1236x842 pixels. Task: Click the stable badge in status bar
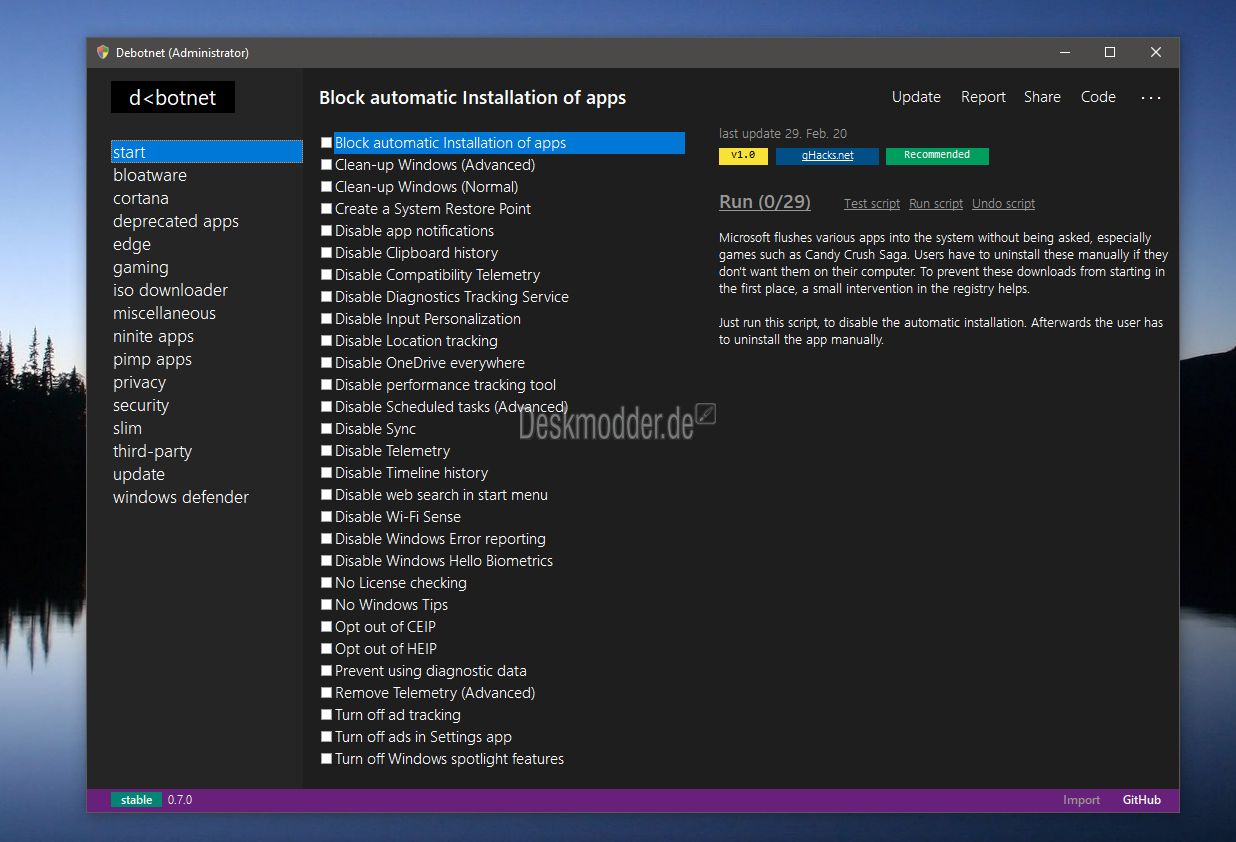click(x=136, y=800)
